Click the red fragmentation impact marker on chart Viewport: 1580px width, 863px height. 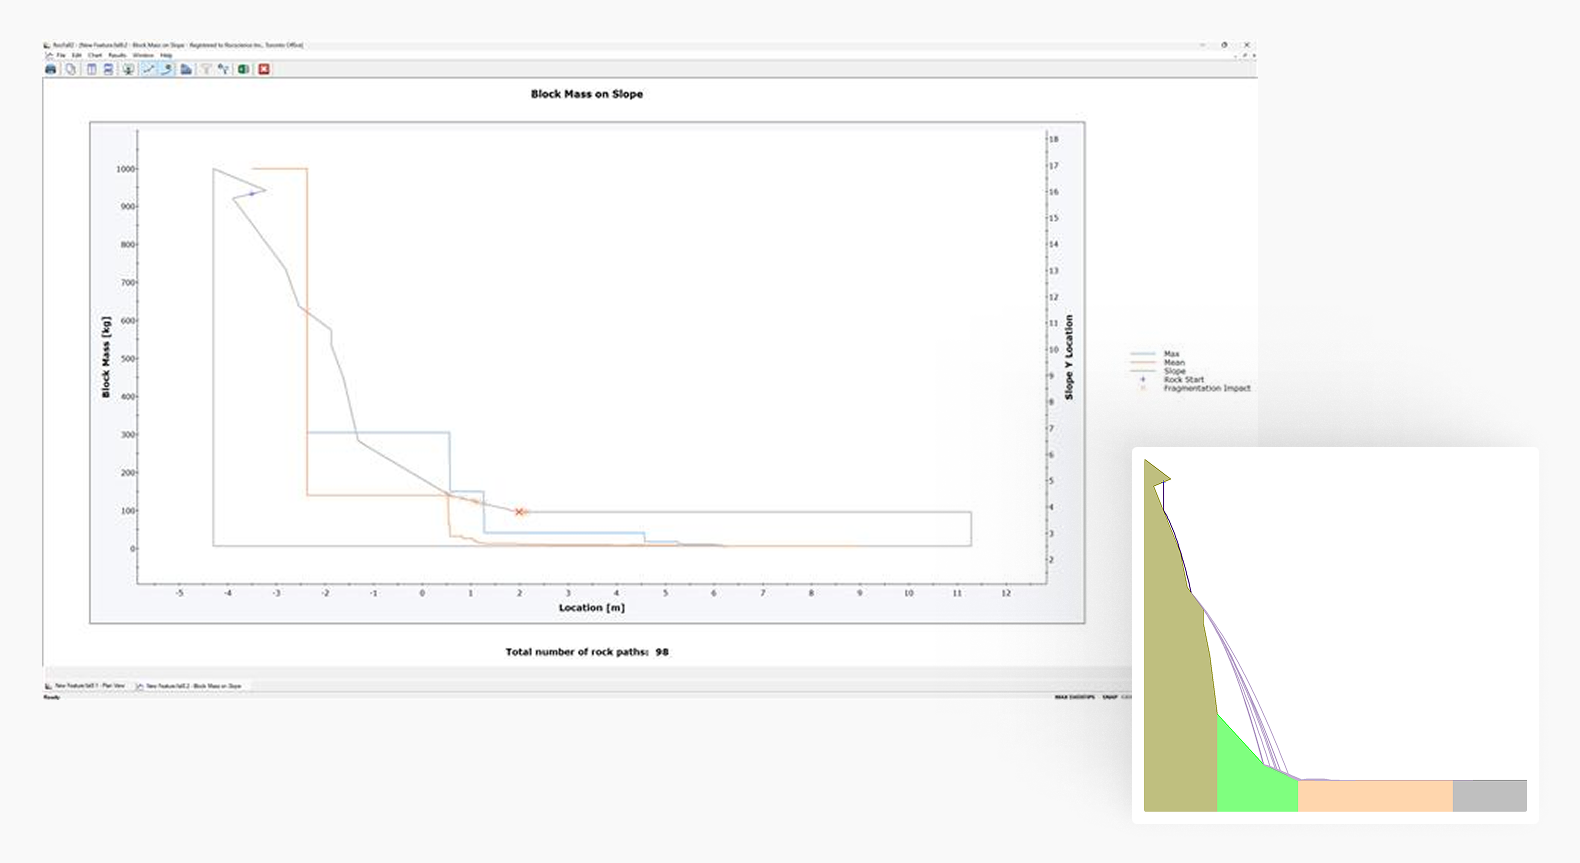coord(519,512)
